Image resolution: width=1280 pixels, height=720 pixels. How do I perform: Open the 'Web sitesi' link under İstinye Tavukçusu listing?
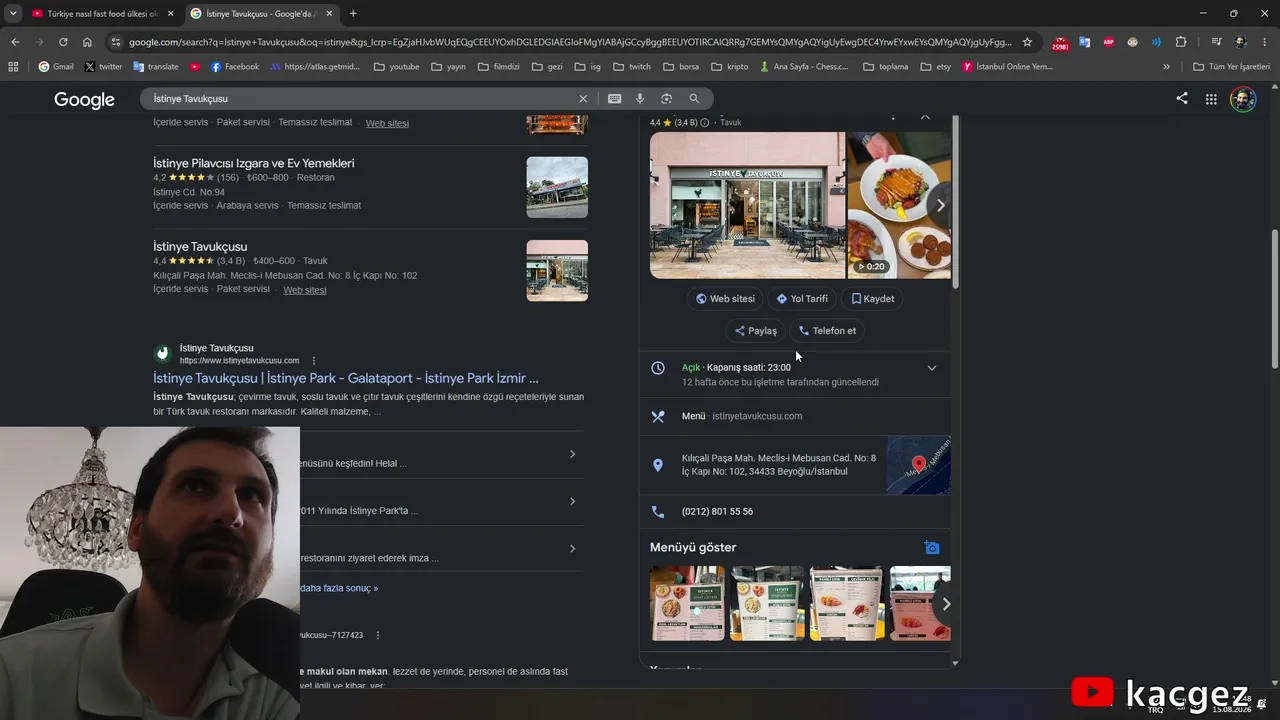305,290
